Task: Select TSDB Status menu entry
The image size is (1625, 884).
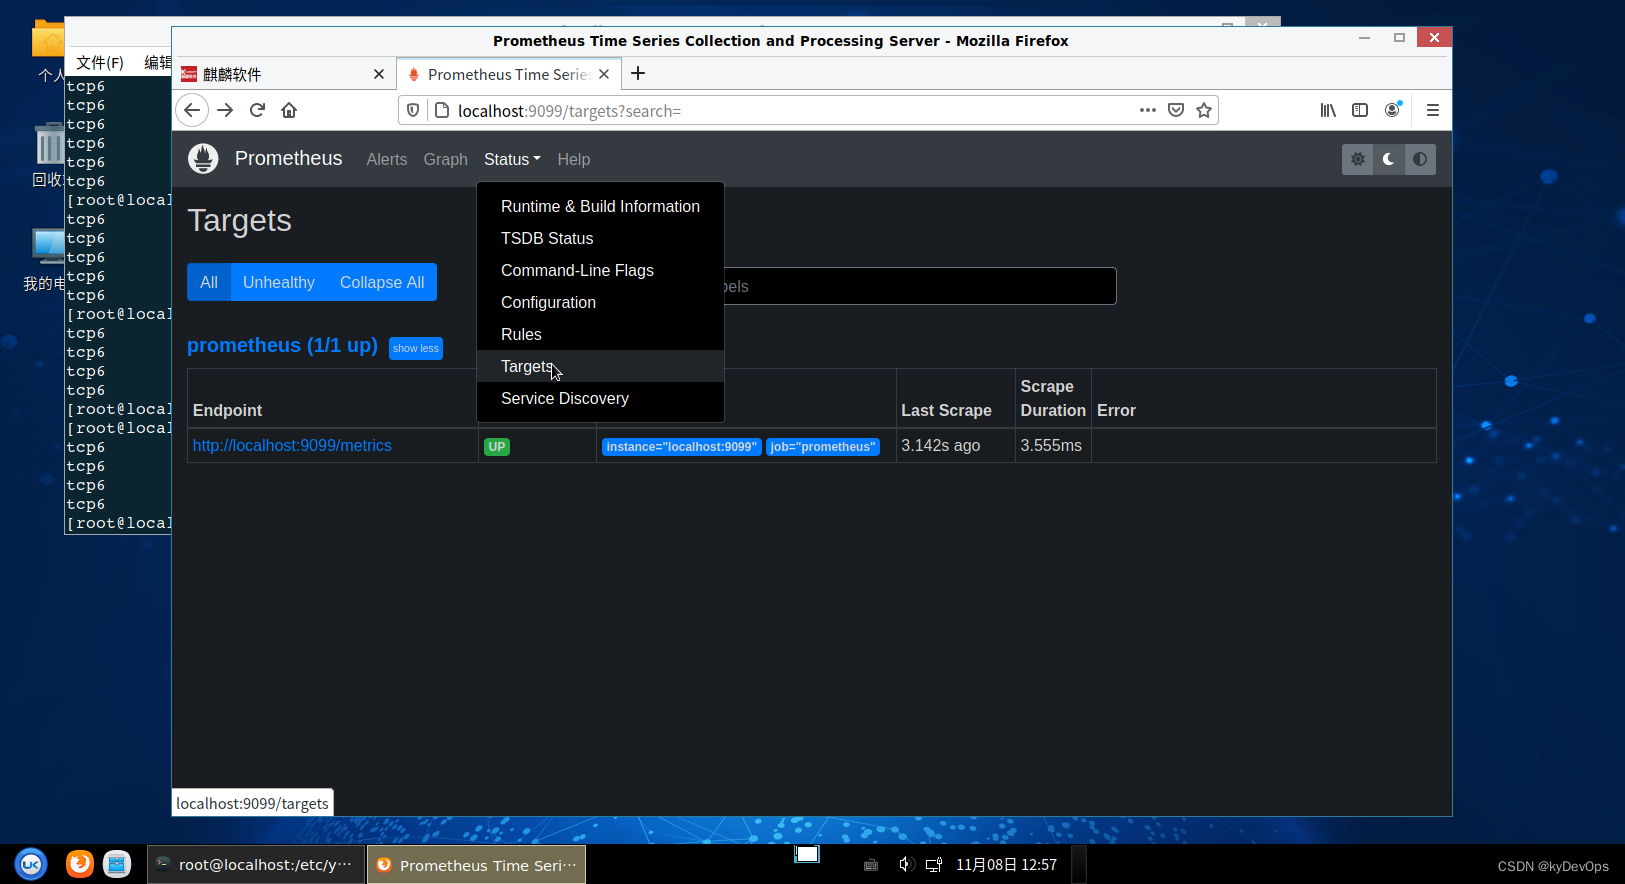Action: coord(600,238)
